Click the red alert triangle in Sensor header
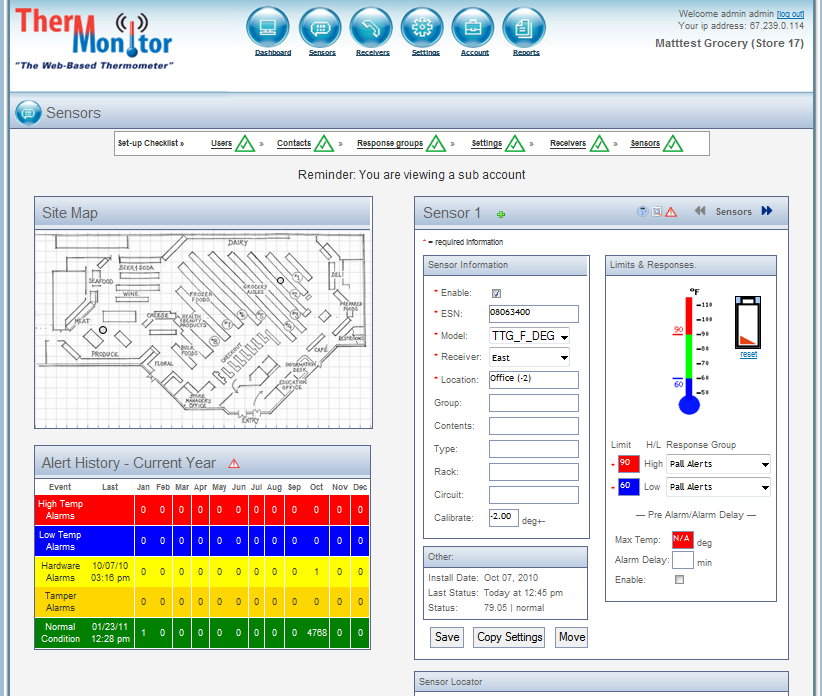822x696 pixels. pyautogui.click(x=671, y=212)
